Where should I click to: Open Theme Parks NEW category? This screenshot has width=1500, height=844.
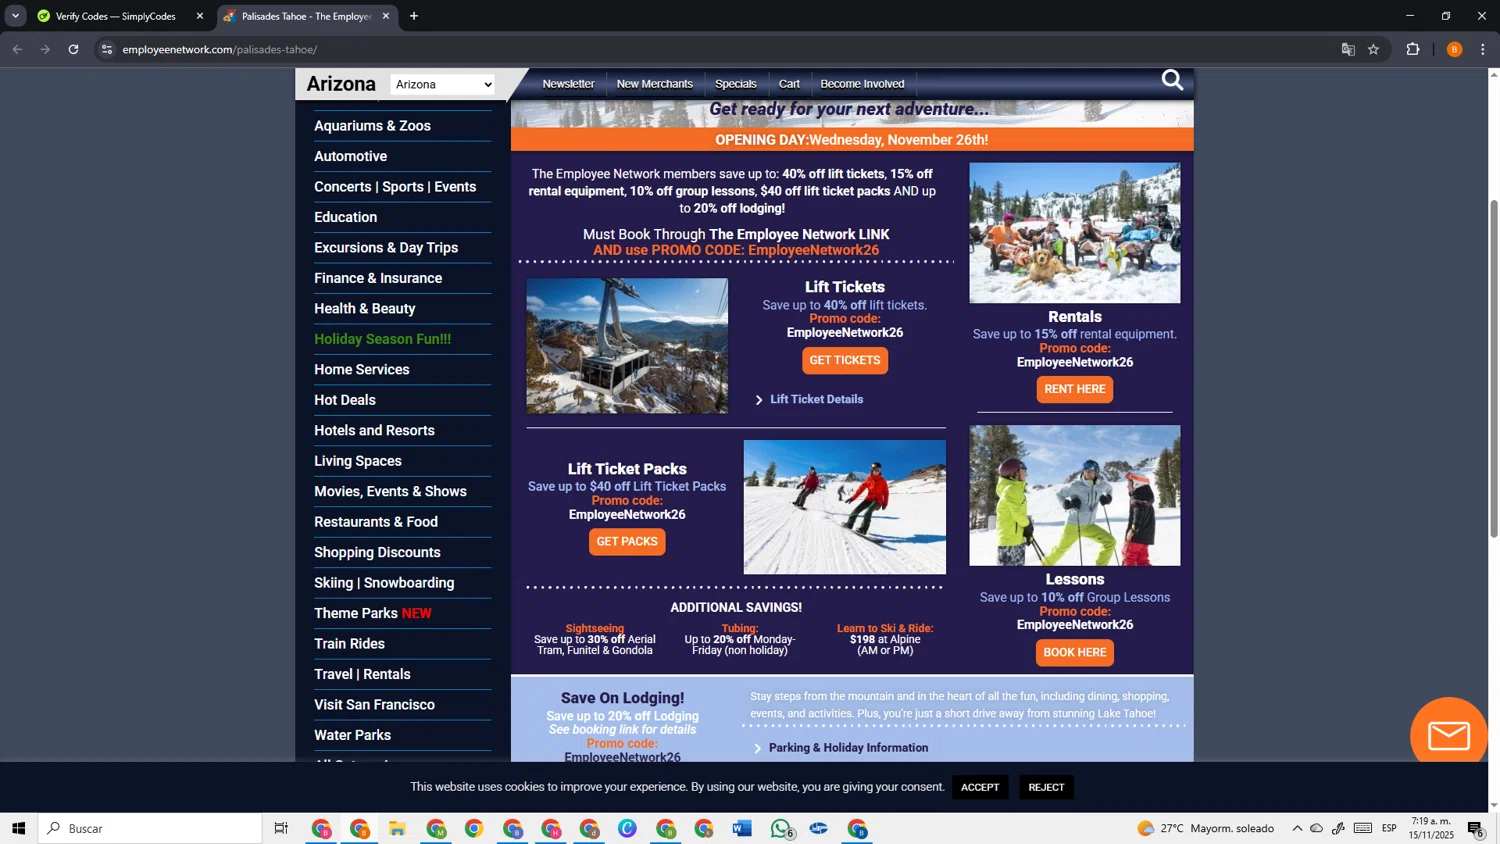click(372, 614)
